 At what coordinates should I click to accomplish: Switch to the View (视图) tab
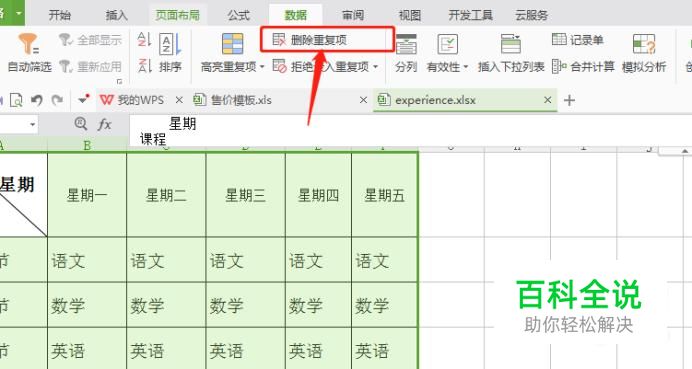tap(410, 15)
